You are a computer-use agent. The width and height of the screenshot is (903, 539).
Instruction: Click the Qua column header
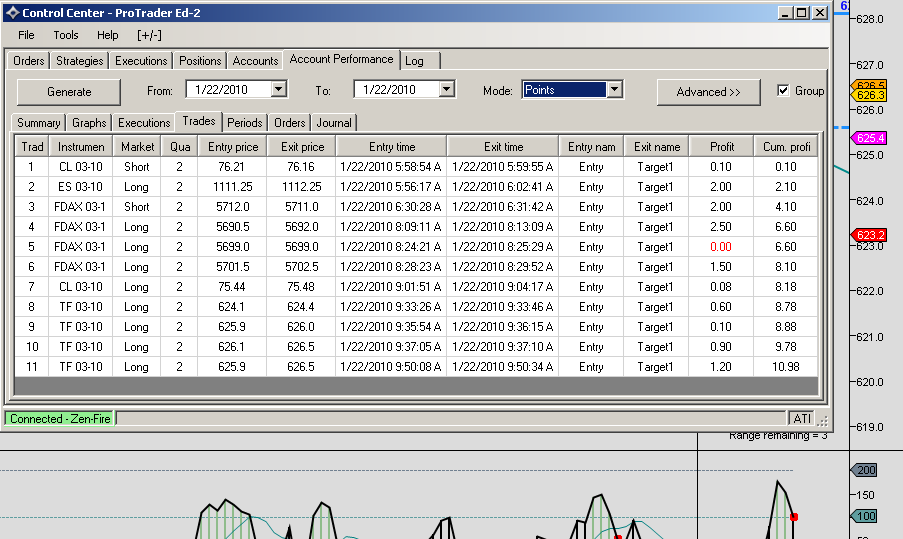coord(180,147)
